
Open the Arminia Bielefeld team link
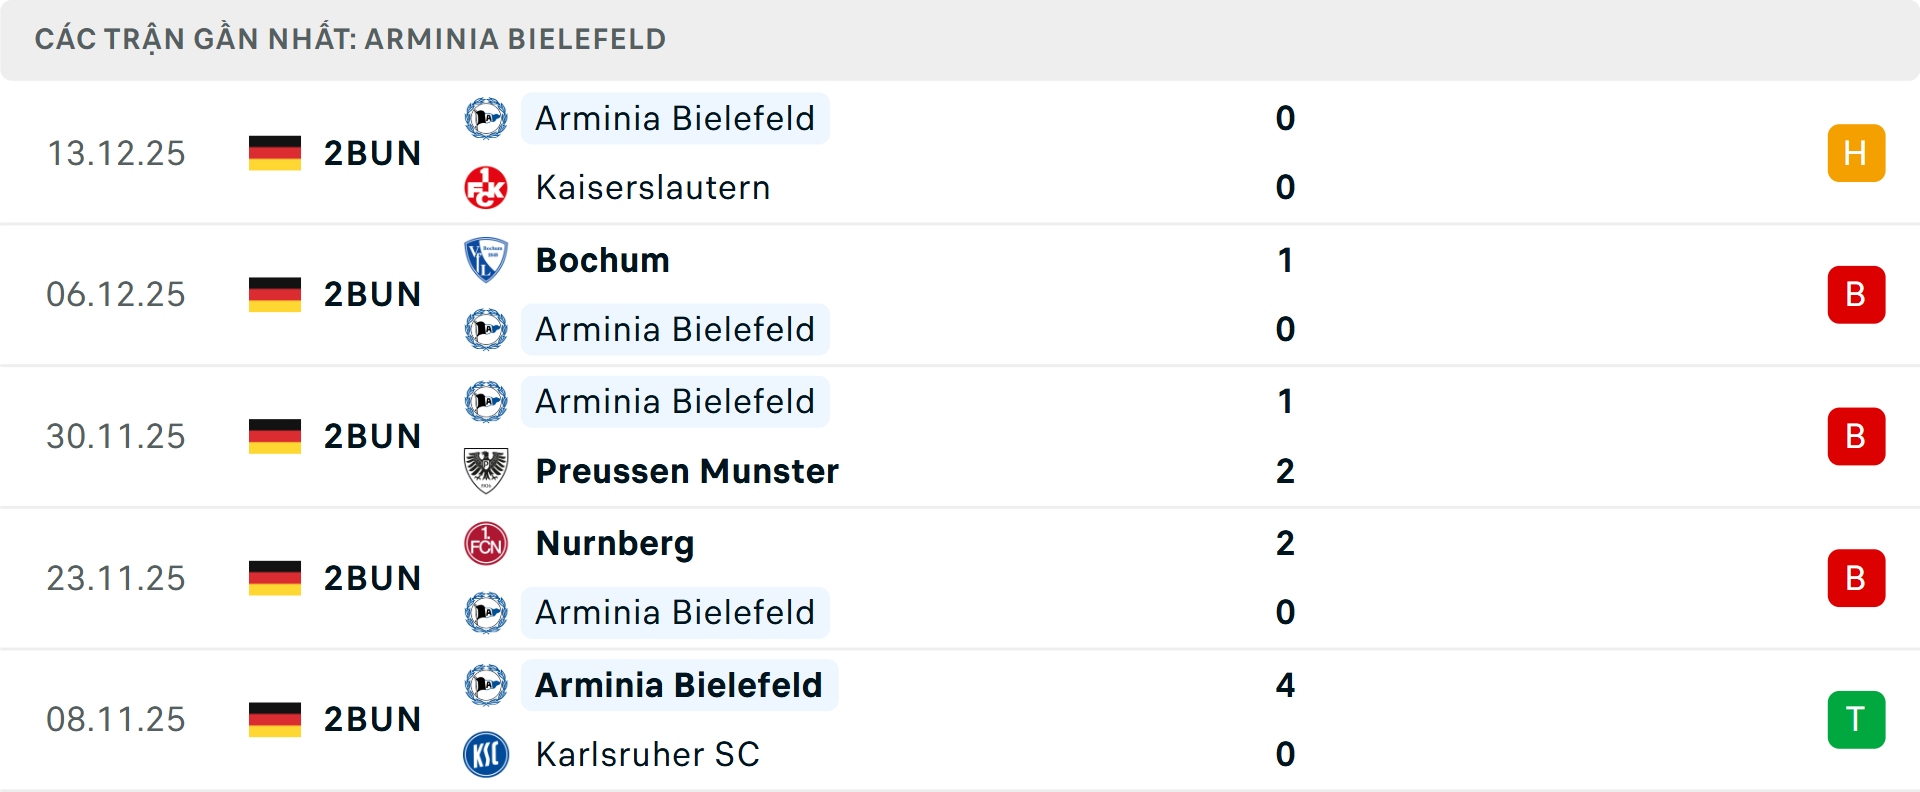674,118
